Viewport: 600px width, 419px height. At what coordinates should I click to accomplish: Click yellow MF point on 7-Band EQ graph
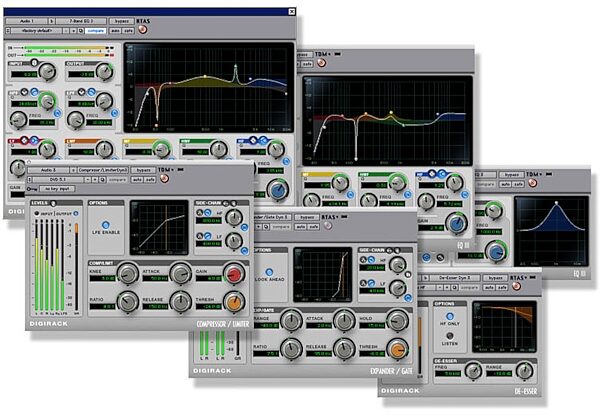click(x=205, y=77)
